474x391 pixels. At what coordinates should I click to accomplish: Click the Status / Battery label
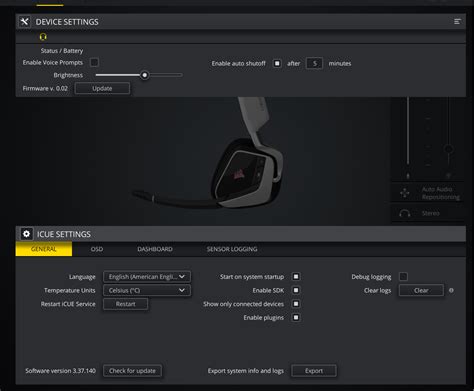point(62,51)
